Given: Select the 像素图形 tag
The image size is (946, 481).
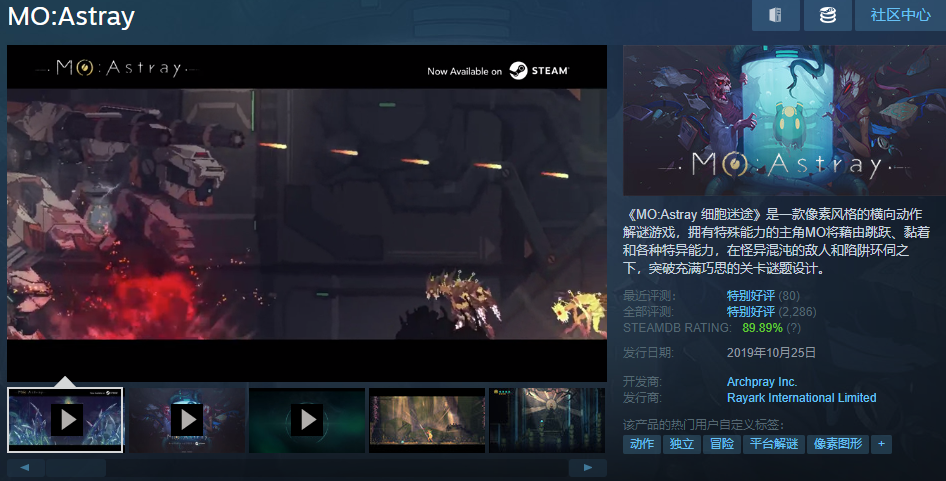Looking at the screenshot, I should 838,444.
